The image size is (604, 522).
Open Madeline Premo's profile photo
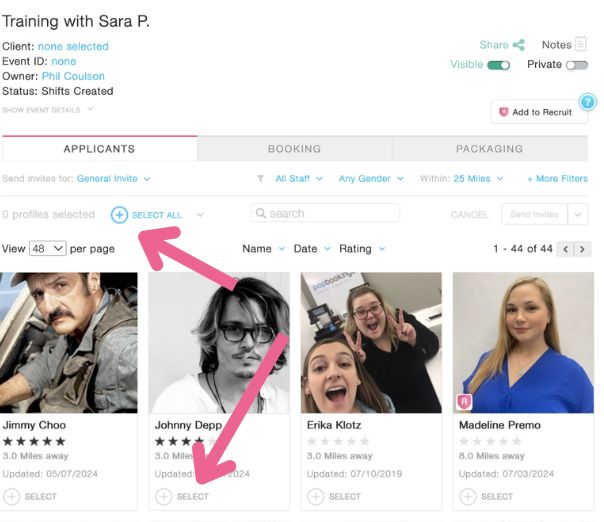pyautogui.click(x=523, y=342)
